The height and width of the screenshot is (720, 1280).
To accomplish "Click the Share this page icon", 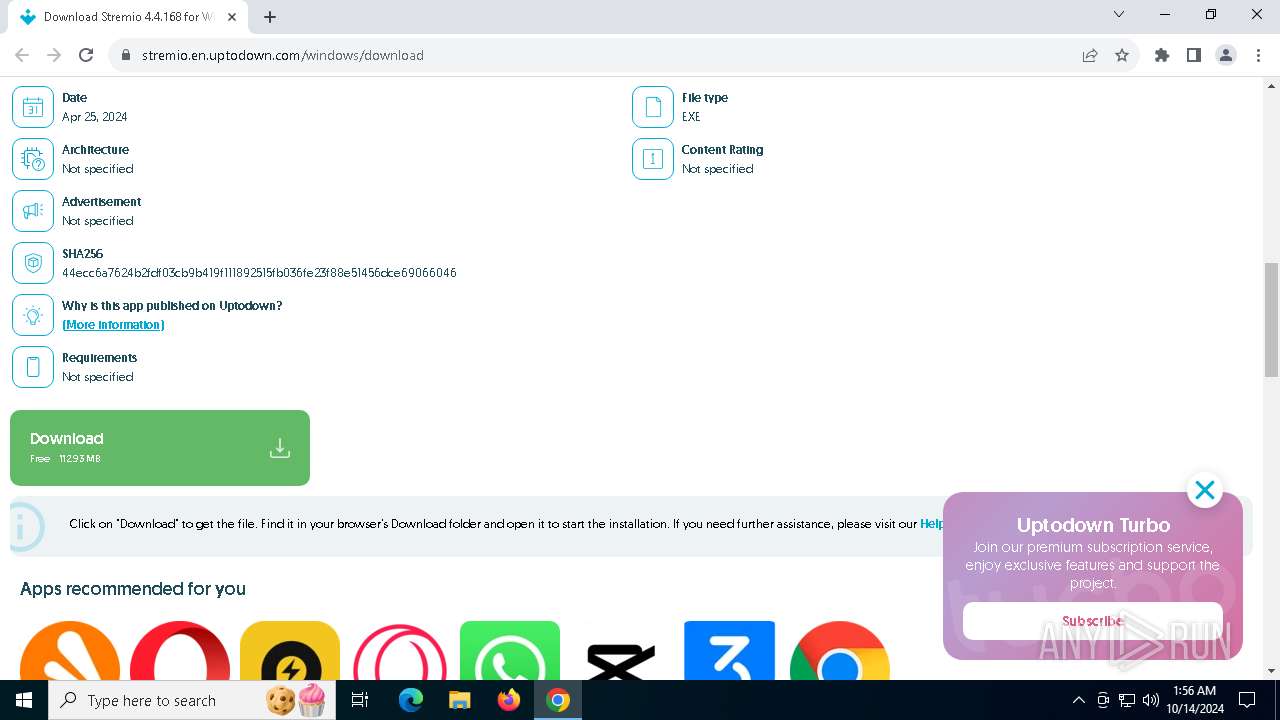I will click(x=1090, y=55).
